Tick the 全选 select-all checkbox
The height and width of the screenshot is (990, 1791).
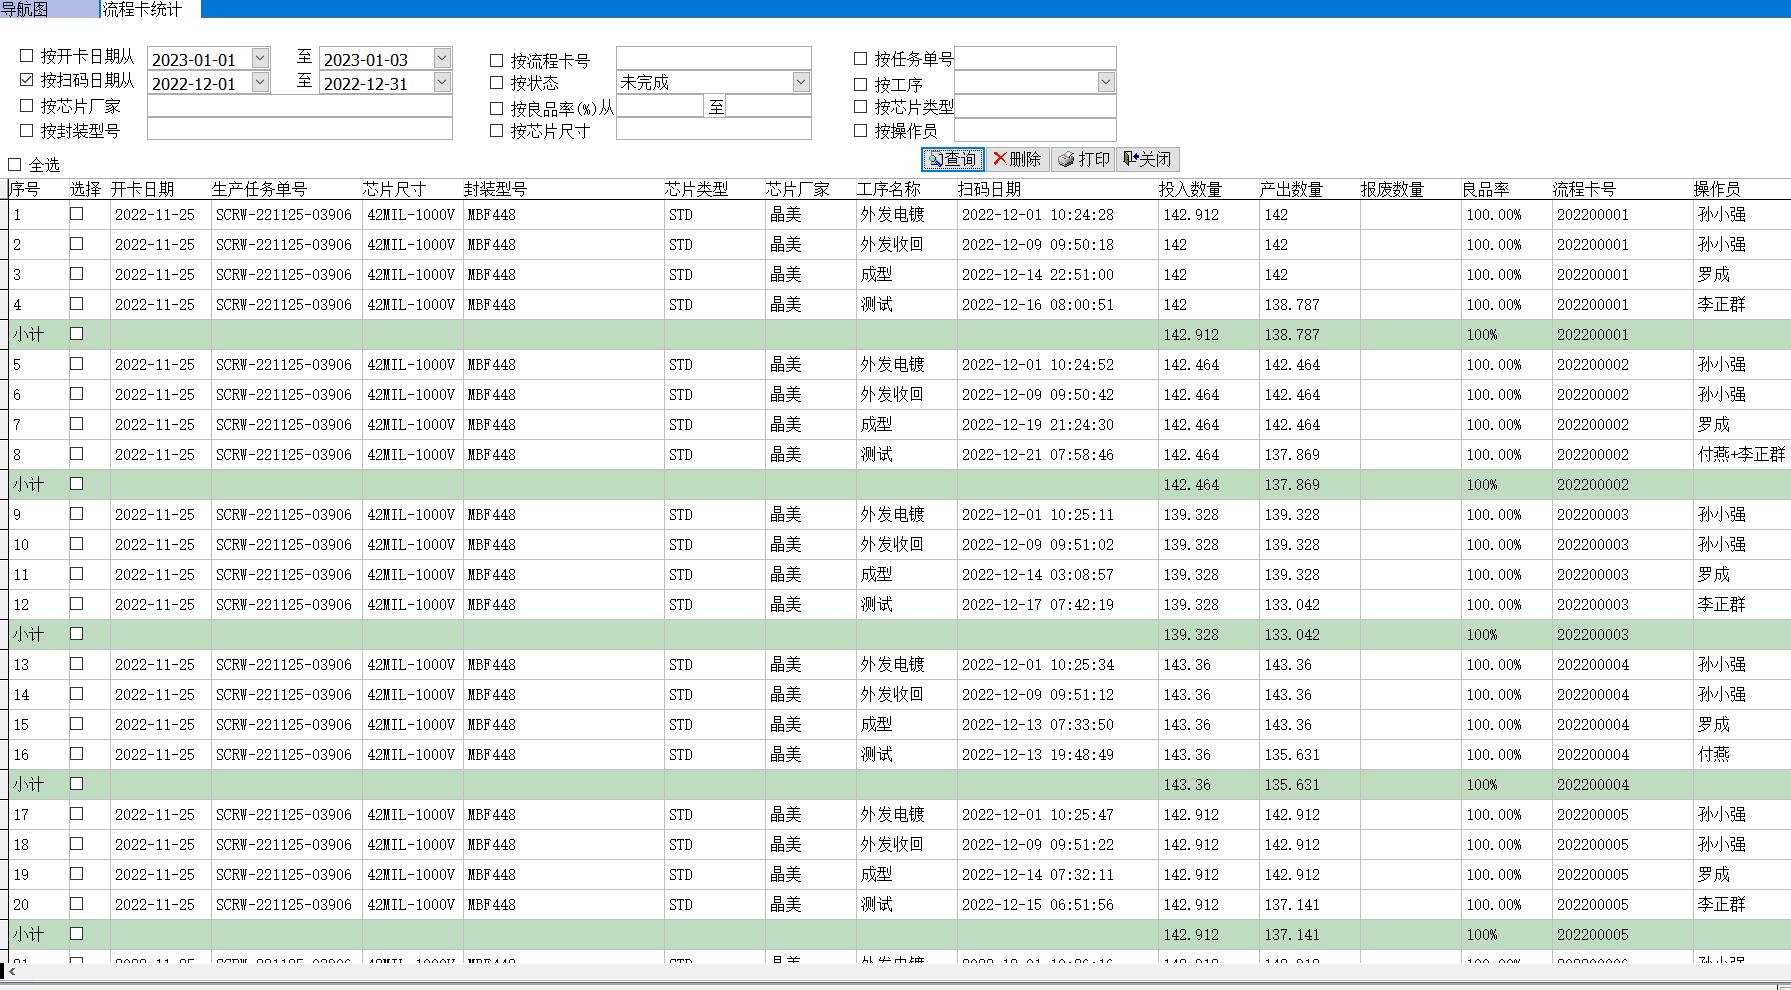coord(15,165)
